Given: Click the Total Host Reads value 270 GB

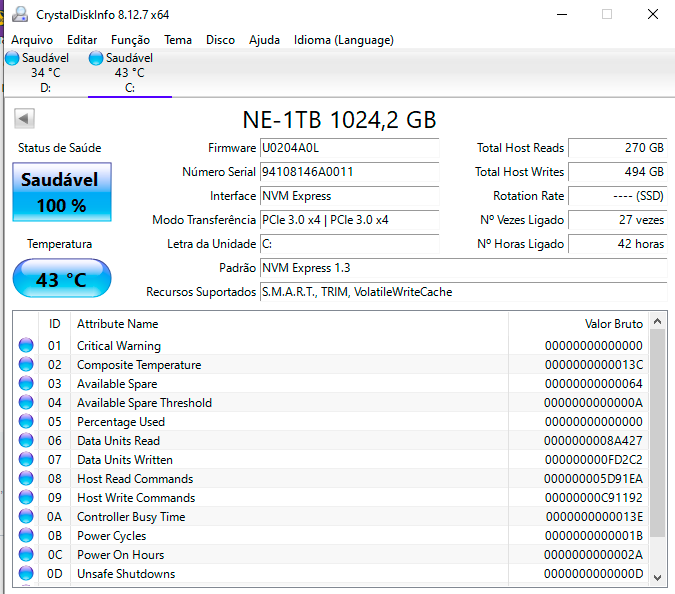Looking at the screenshot, I should coord(617,148).
